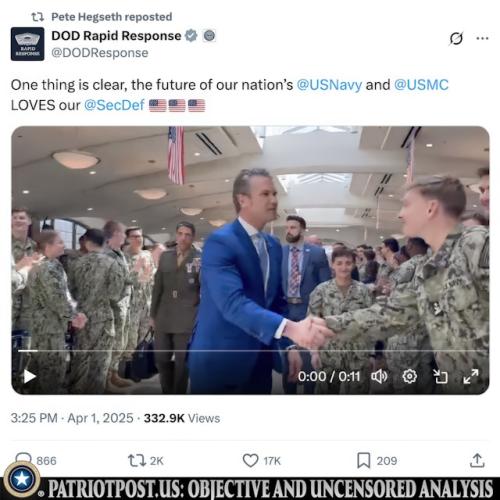Open the post timestamp 3:25 PM Apr 1, 2025
The width and height of the screenshot is (500, 500).
pos(72,418)
